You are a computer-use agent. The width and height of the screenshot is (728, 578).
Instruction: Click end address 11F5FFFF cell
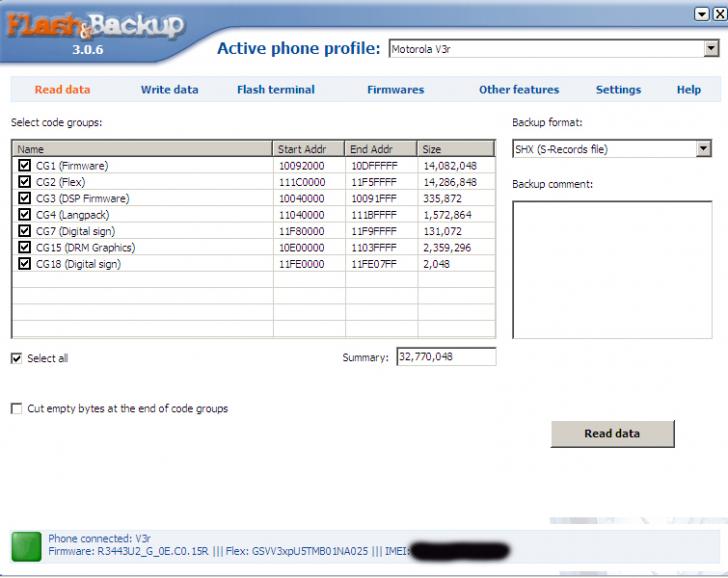[x=374, y=182]
